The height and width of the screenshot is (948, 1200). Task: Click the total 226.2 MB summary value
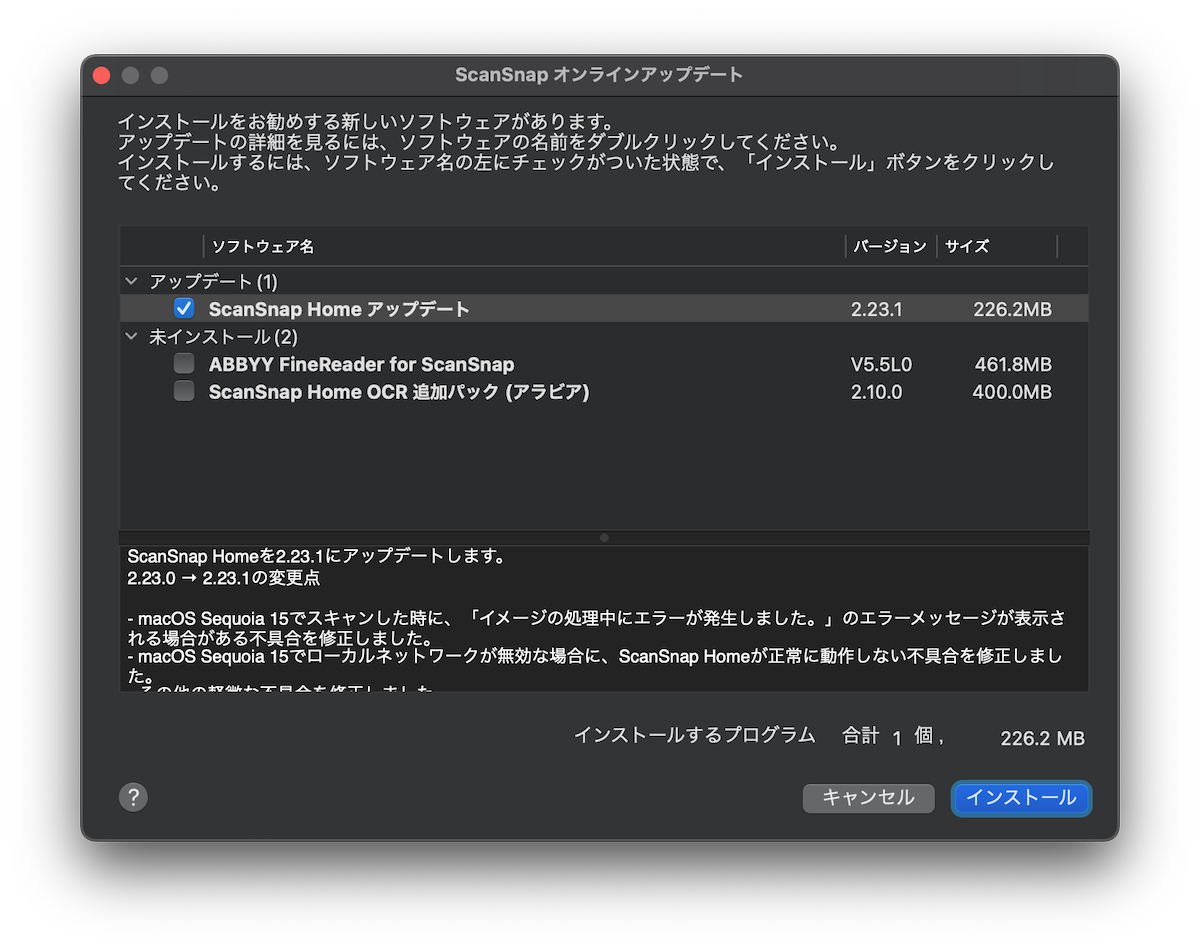click(x=1042, y=739)
